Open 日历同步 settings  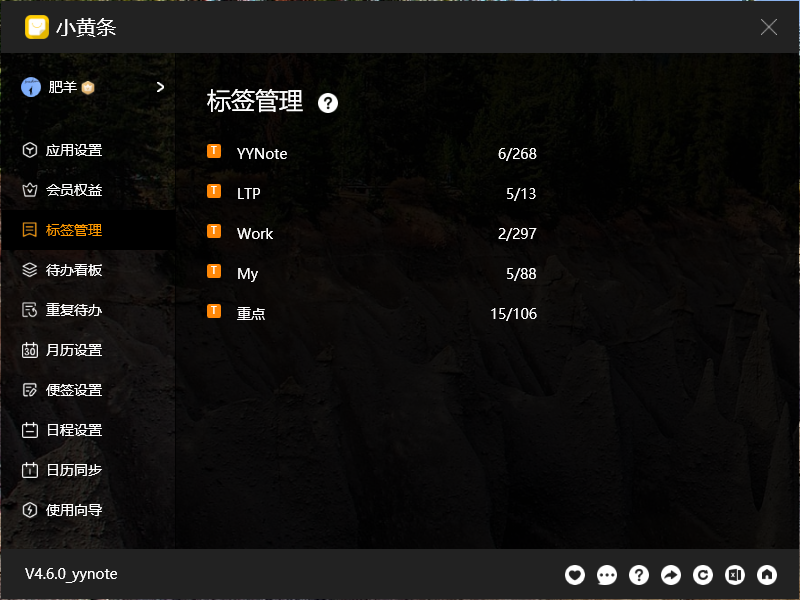pos(87,470)
